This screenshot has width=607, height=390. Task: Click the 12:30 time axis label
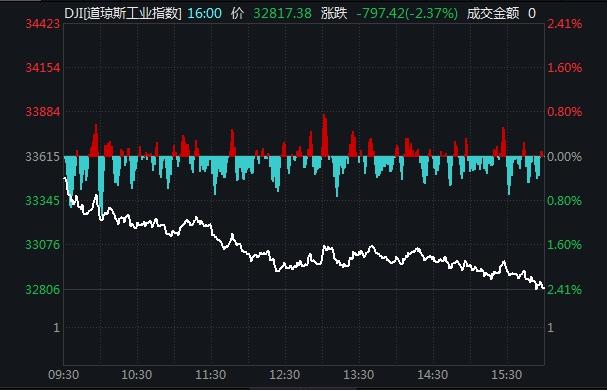point(285,375)
